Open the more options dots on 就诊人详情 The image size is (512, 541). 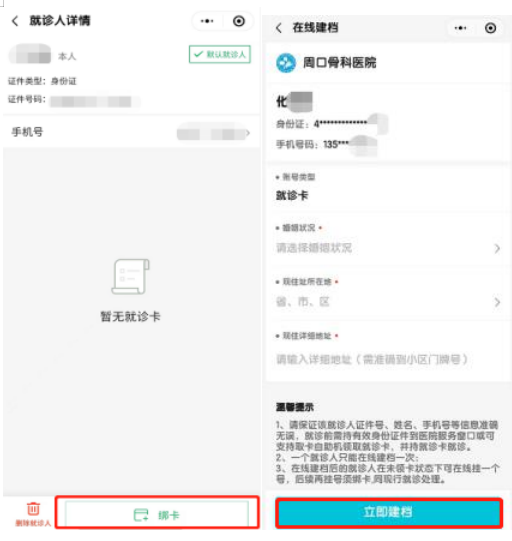pyautogui.click(x=207, y=21)
